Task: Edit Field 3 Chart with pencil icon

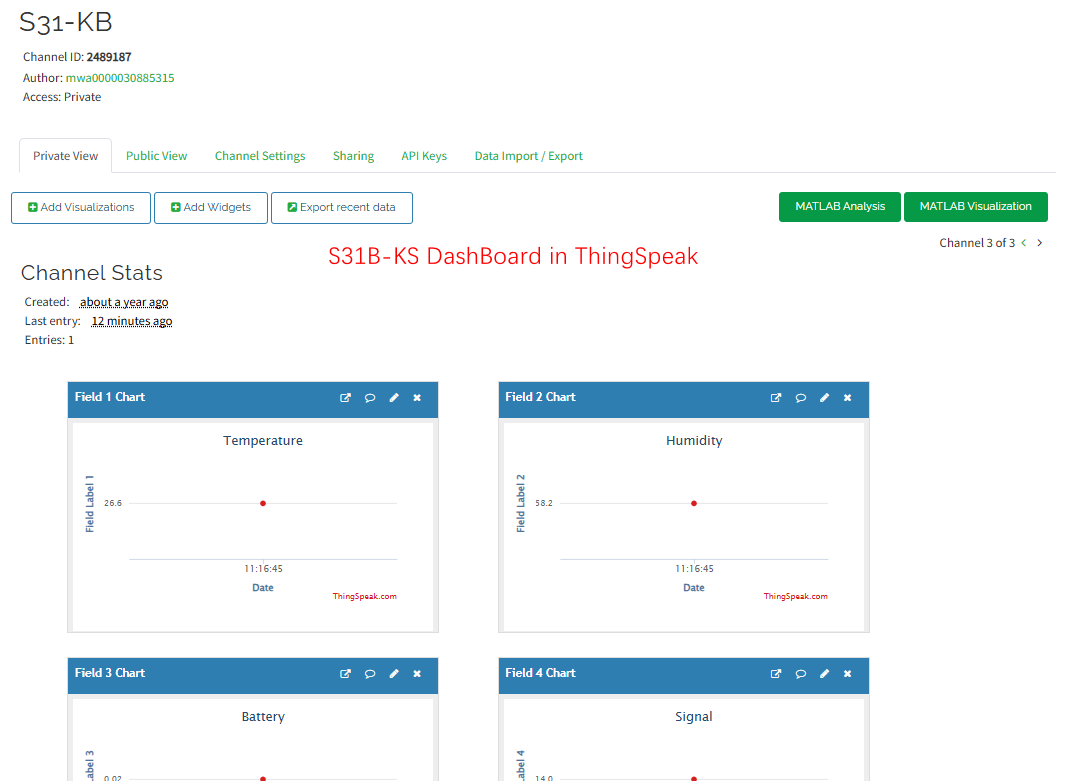Action: click(394, 674)
